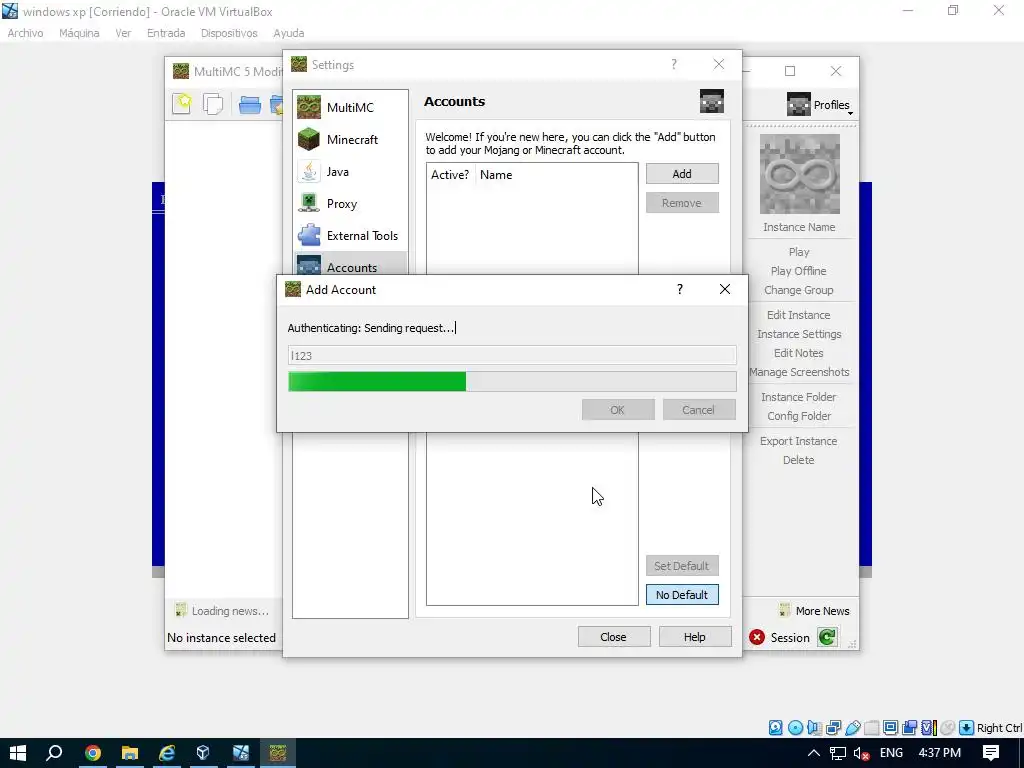Open the Máquina menu in VirtualBox
The width and height of the screenshot is (1024, 768).
click(79, 33)
